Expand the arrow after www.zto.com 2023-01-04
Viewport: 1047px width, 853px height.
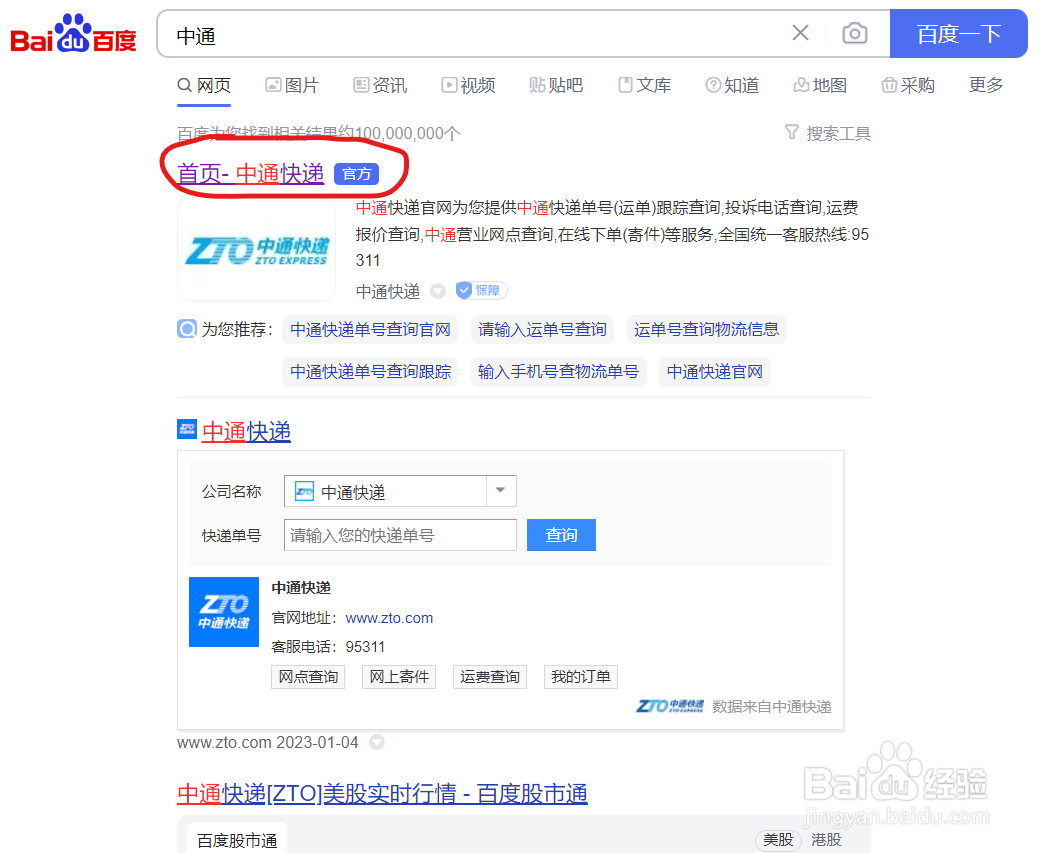[x=377, y=742]
